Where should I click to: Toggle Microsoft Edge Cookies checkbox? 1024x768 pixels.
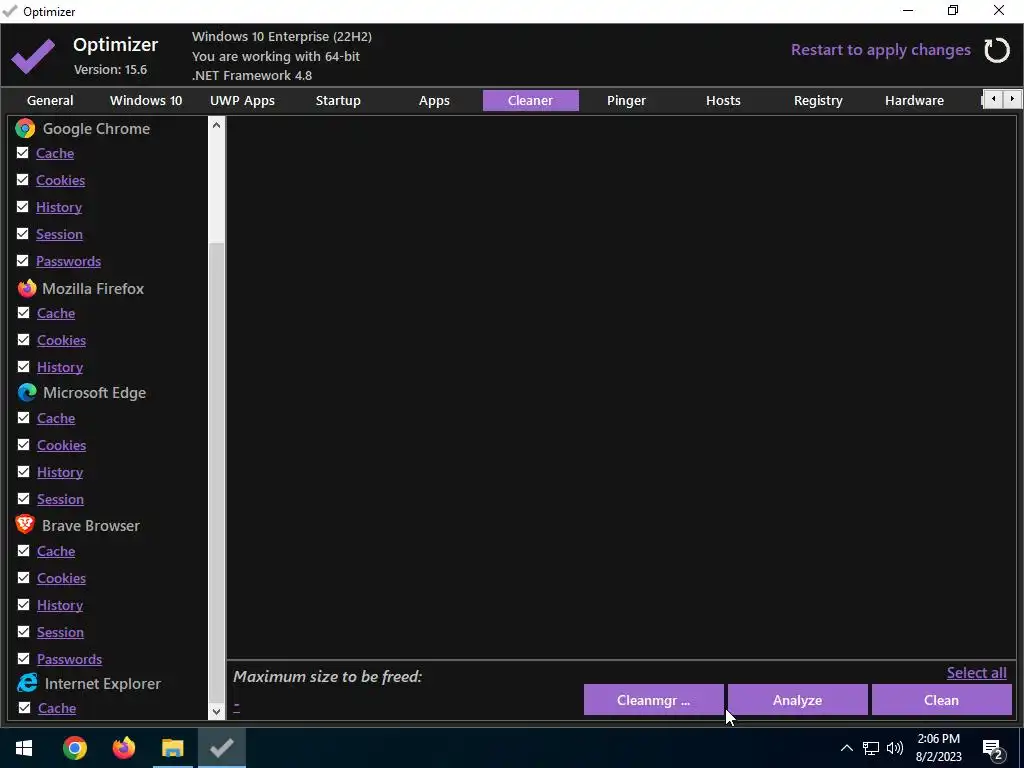[24, 445]
